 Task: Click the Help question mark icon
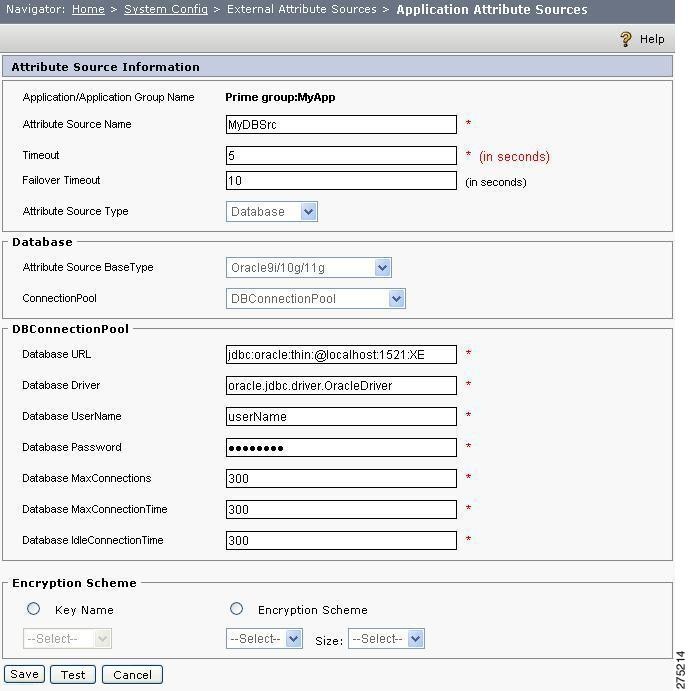click(626, 39)
